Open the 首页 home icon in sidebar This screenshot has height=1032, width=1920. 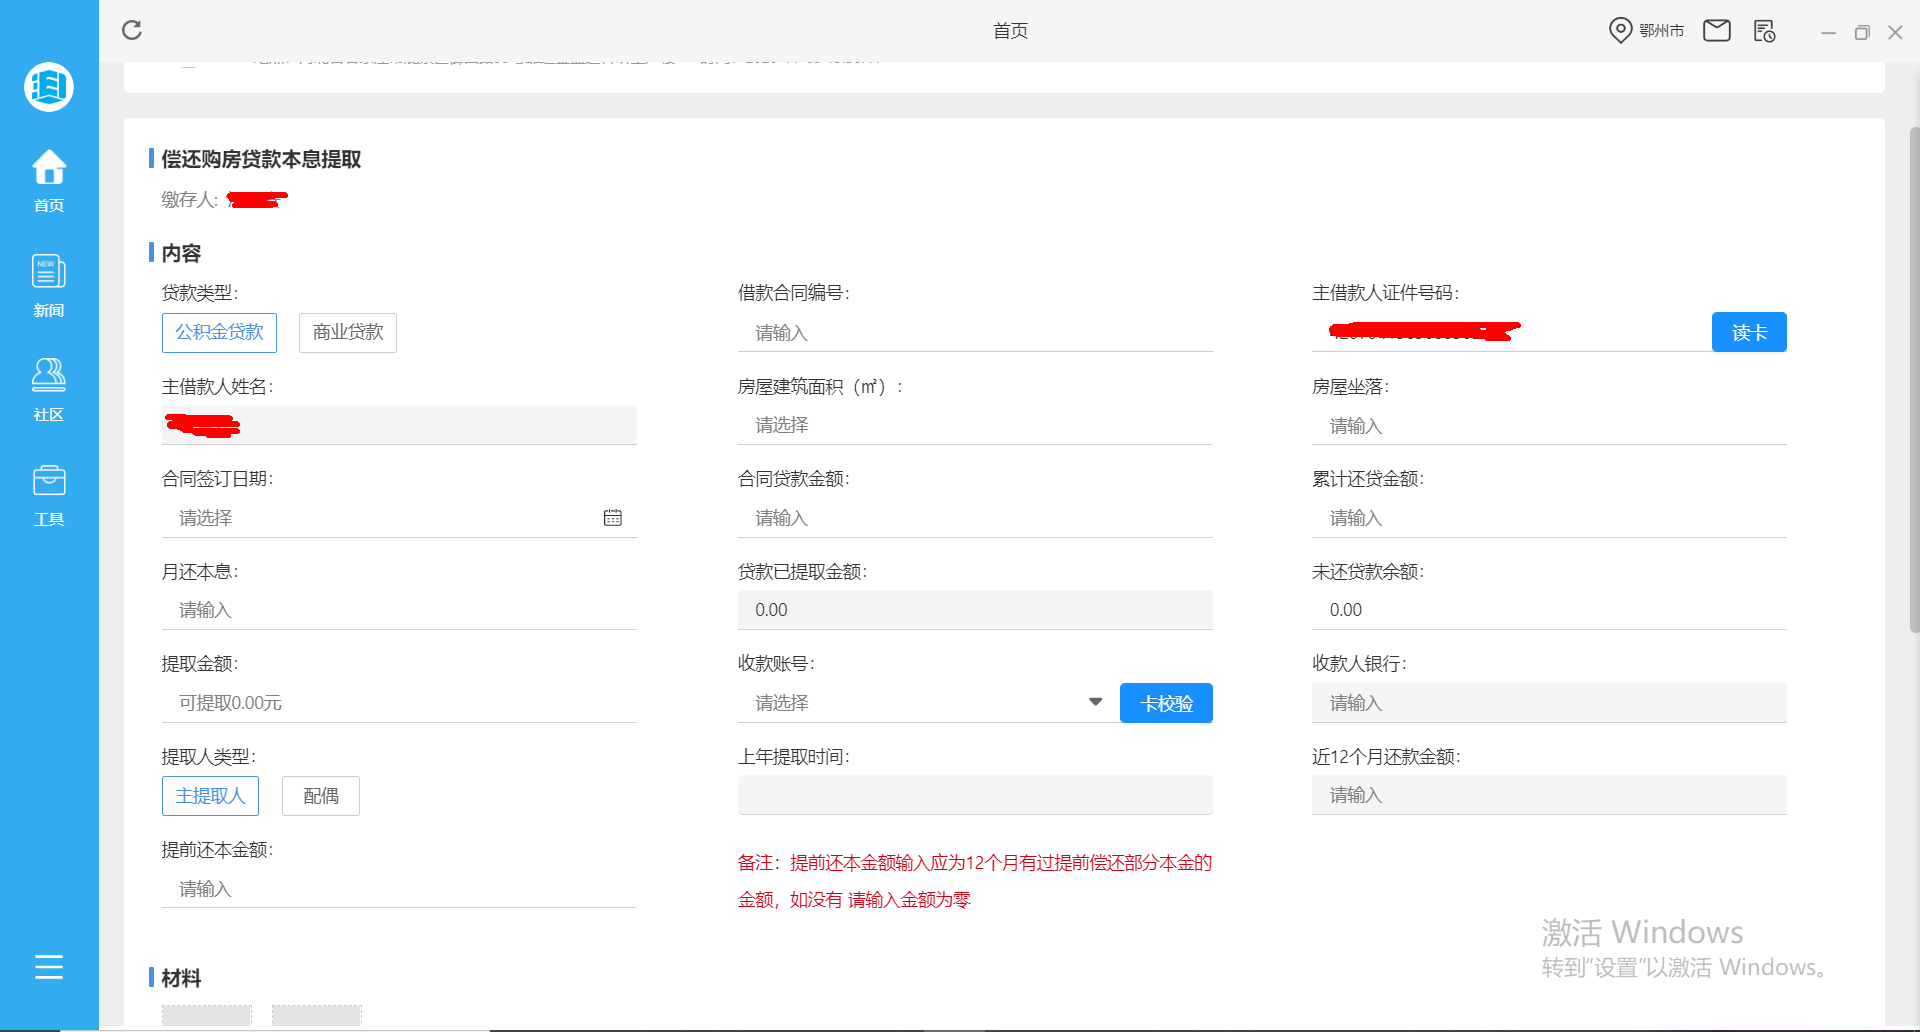[49, 180]
